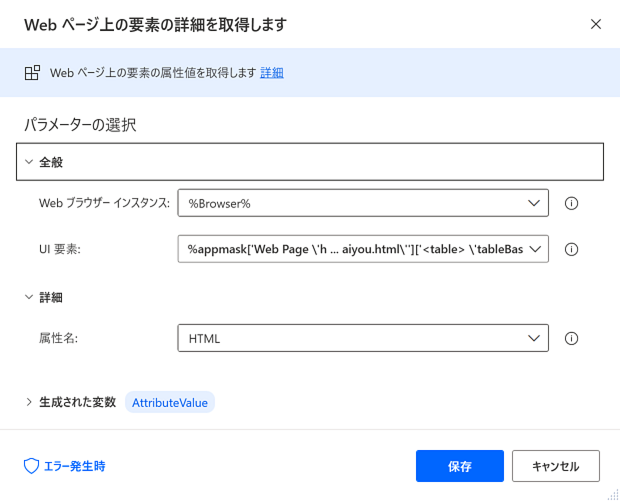The width and height of the screenshot is (620, 502).
Task: Open the 詳細 link in the banner
Action: pyautogui.click(x=272, y=73)
